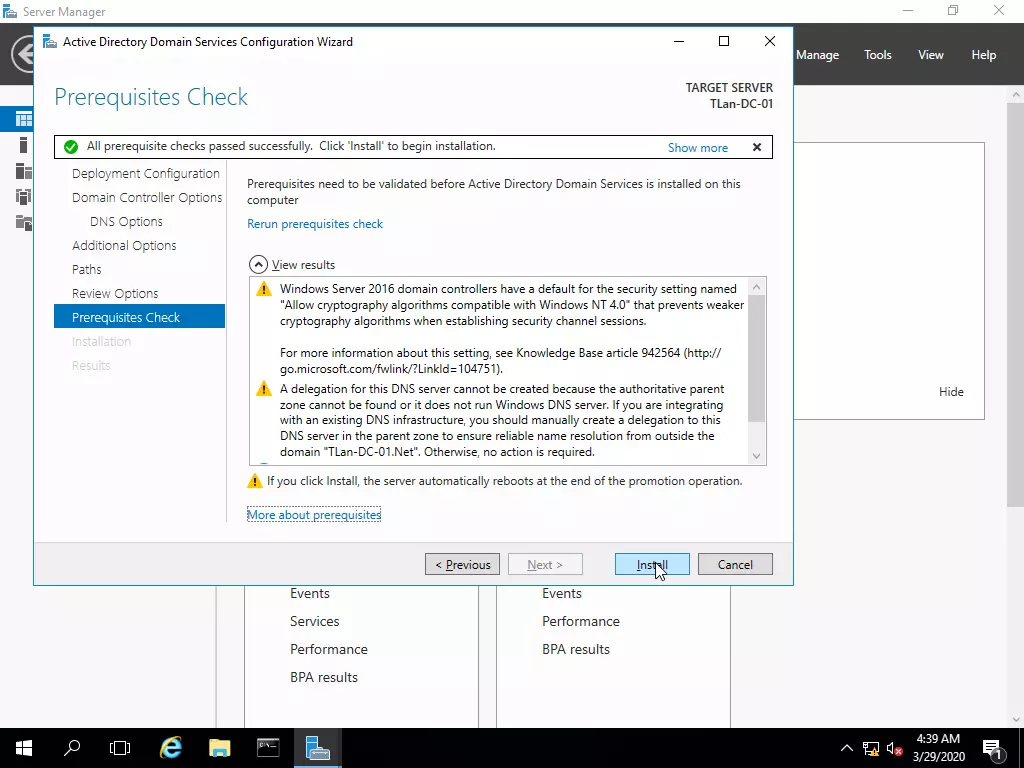Image resolution: width=1024 pixels, height=768 pixels.
Task: Open Task View from taskbar
Action: (x=120, y=748)
